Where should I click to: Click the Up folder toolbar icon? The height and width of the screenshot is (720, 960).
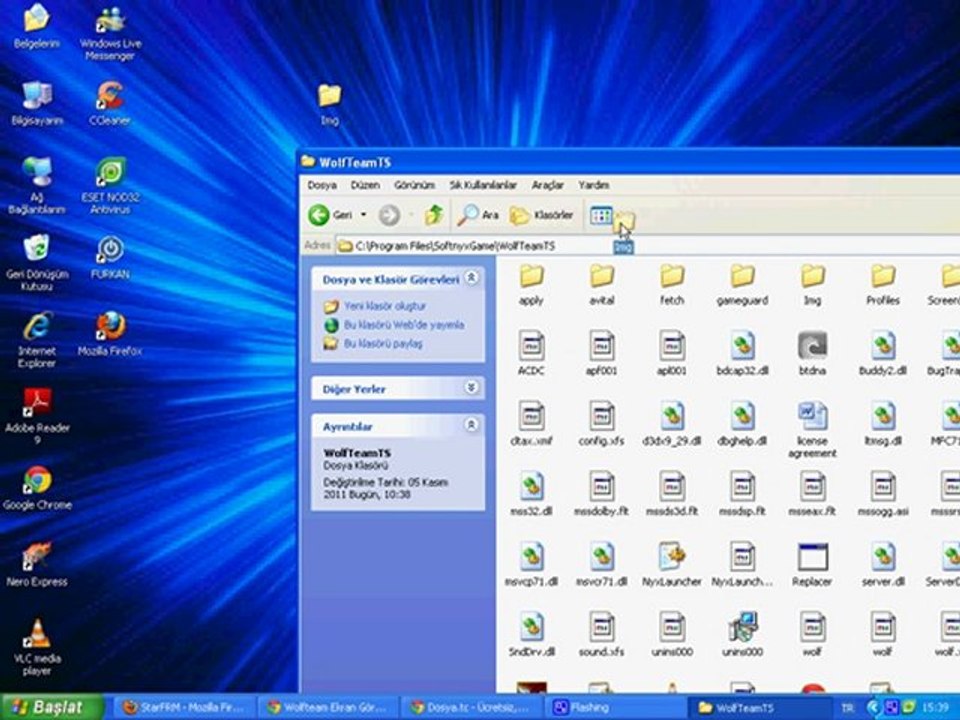[434, 215]
